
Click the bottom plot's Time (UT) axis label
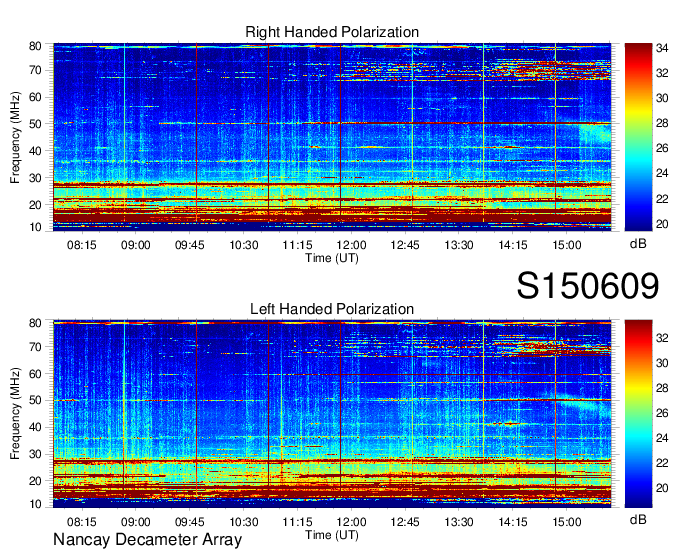tap(332, 536)
